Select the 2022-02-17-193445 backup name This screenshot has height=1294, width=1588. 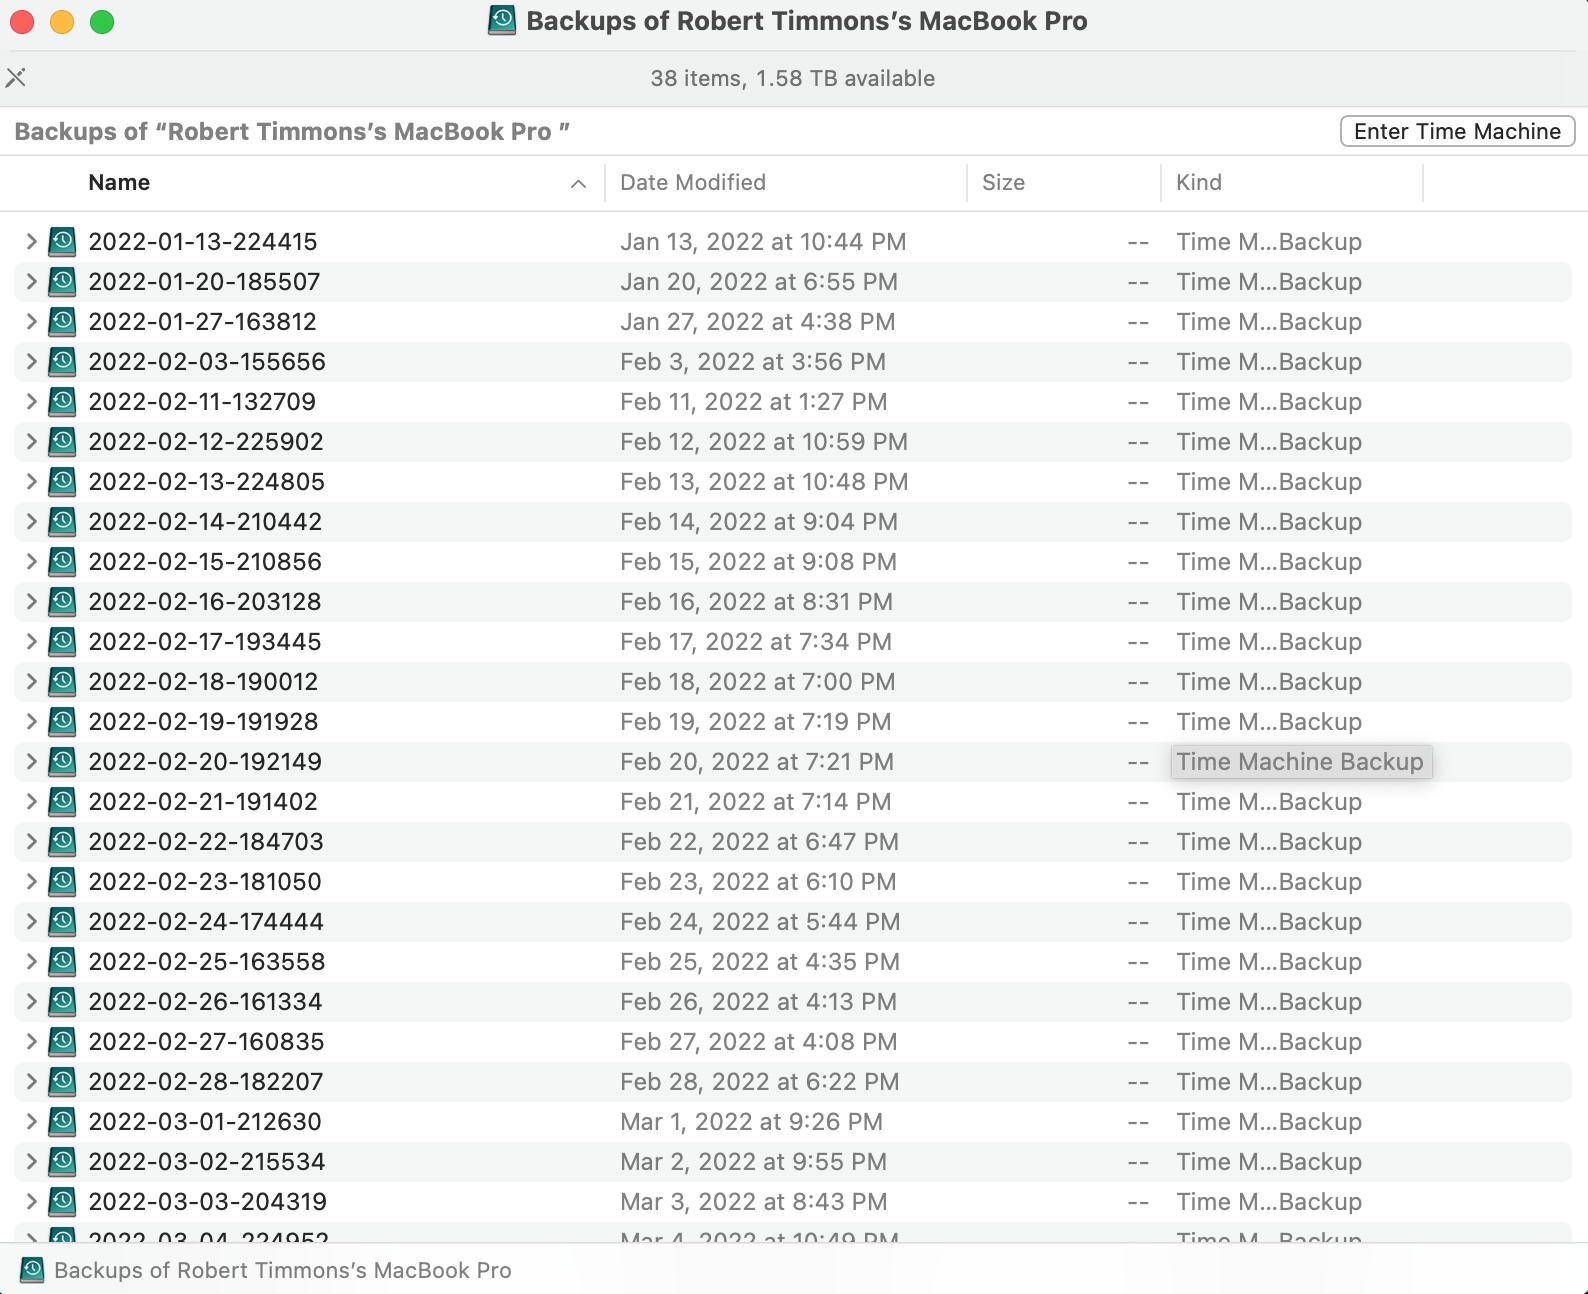205,642
